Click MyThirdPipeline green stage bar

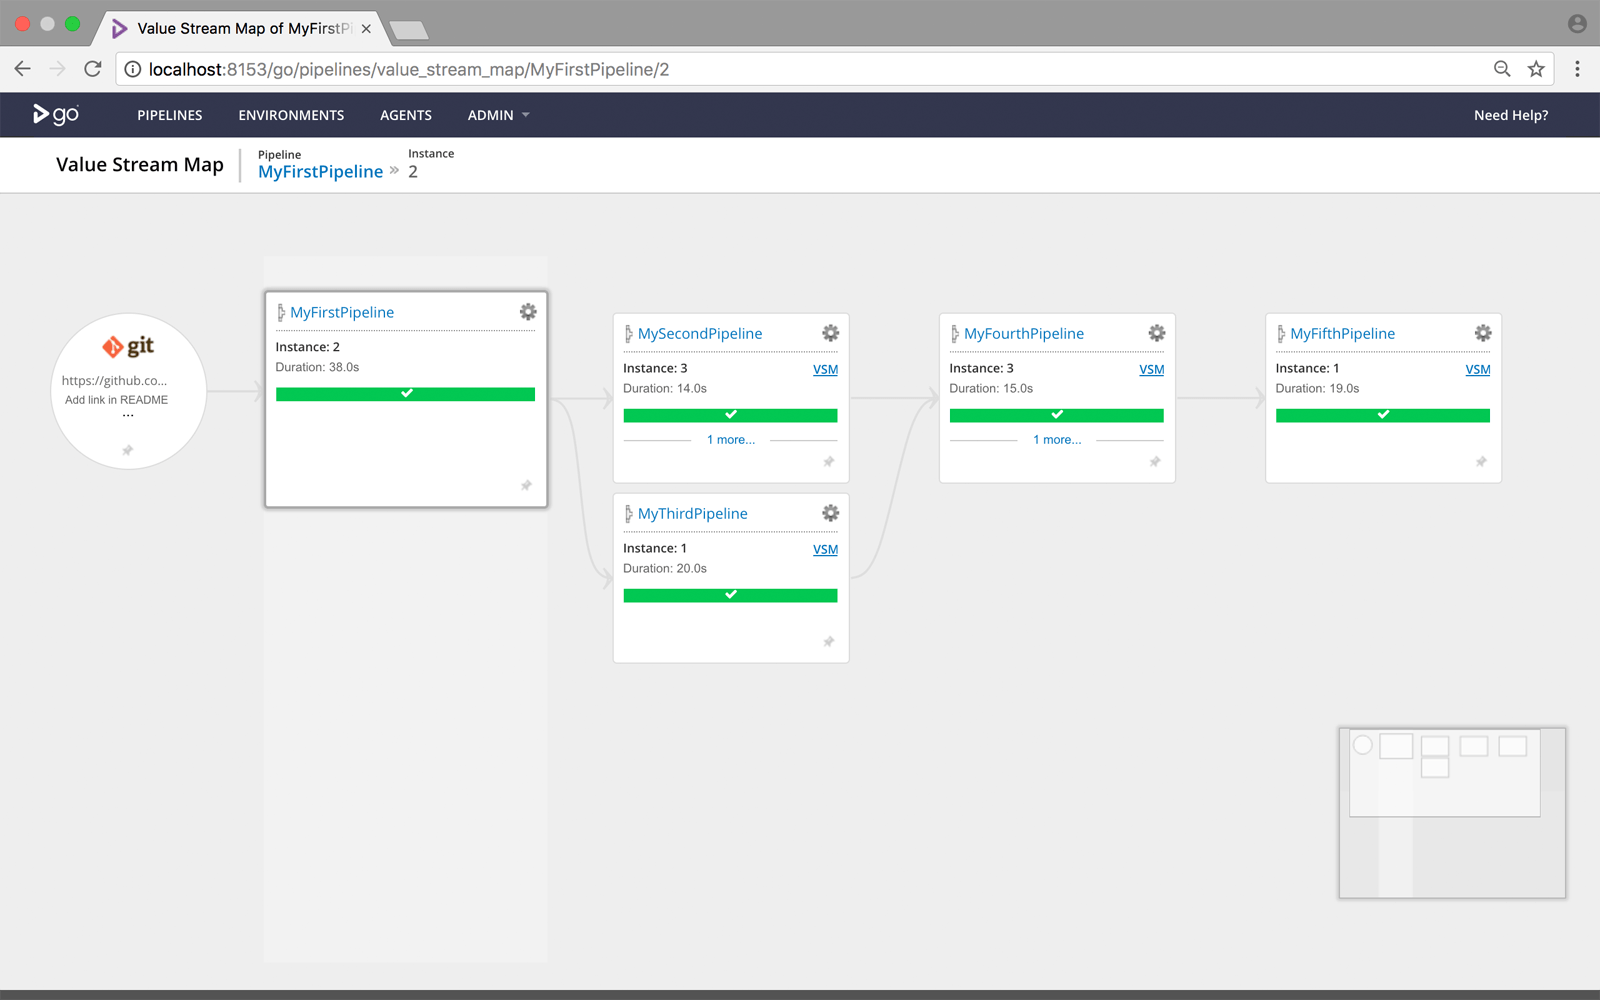pyautogui.click(x=730, y=595)
